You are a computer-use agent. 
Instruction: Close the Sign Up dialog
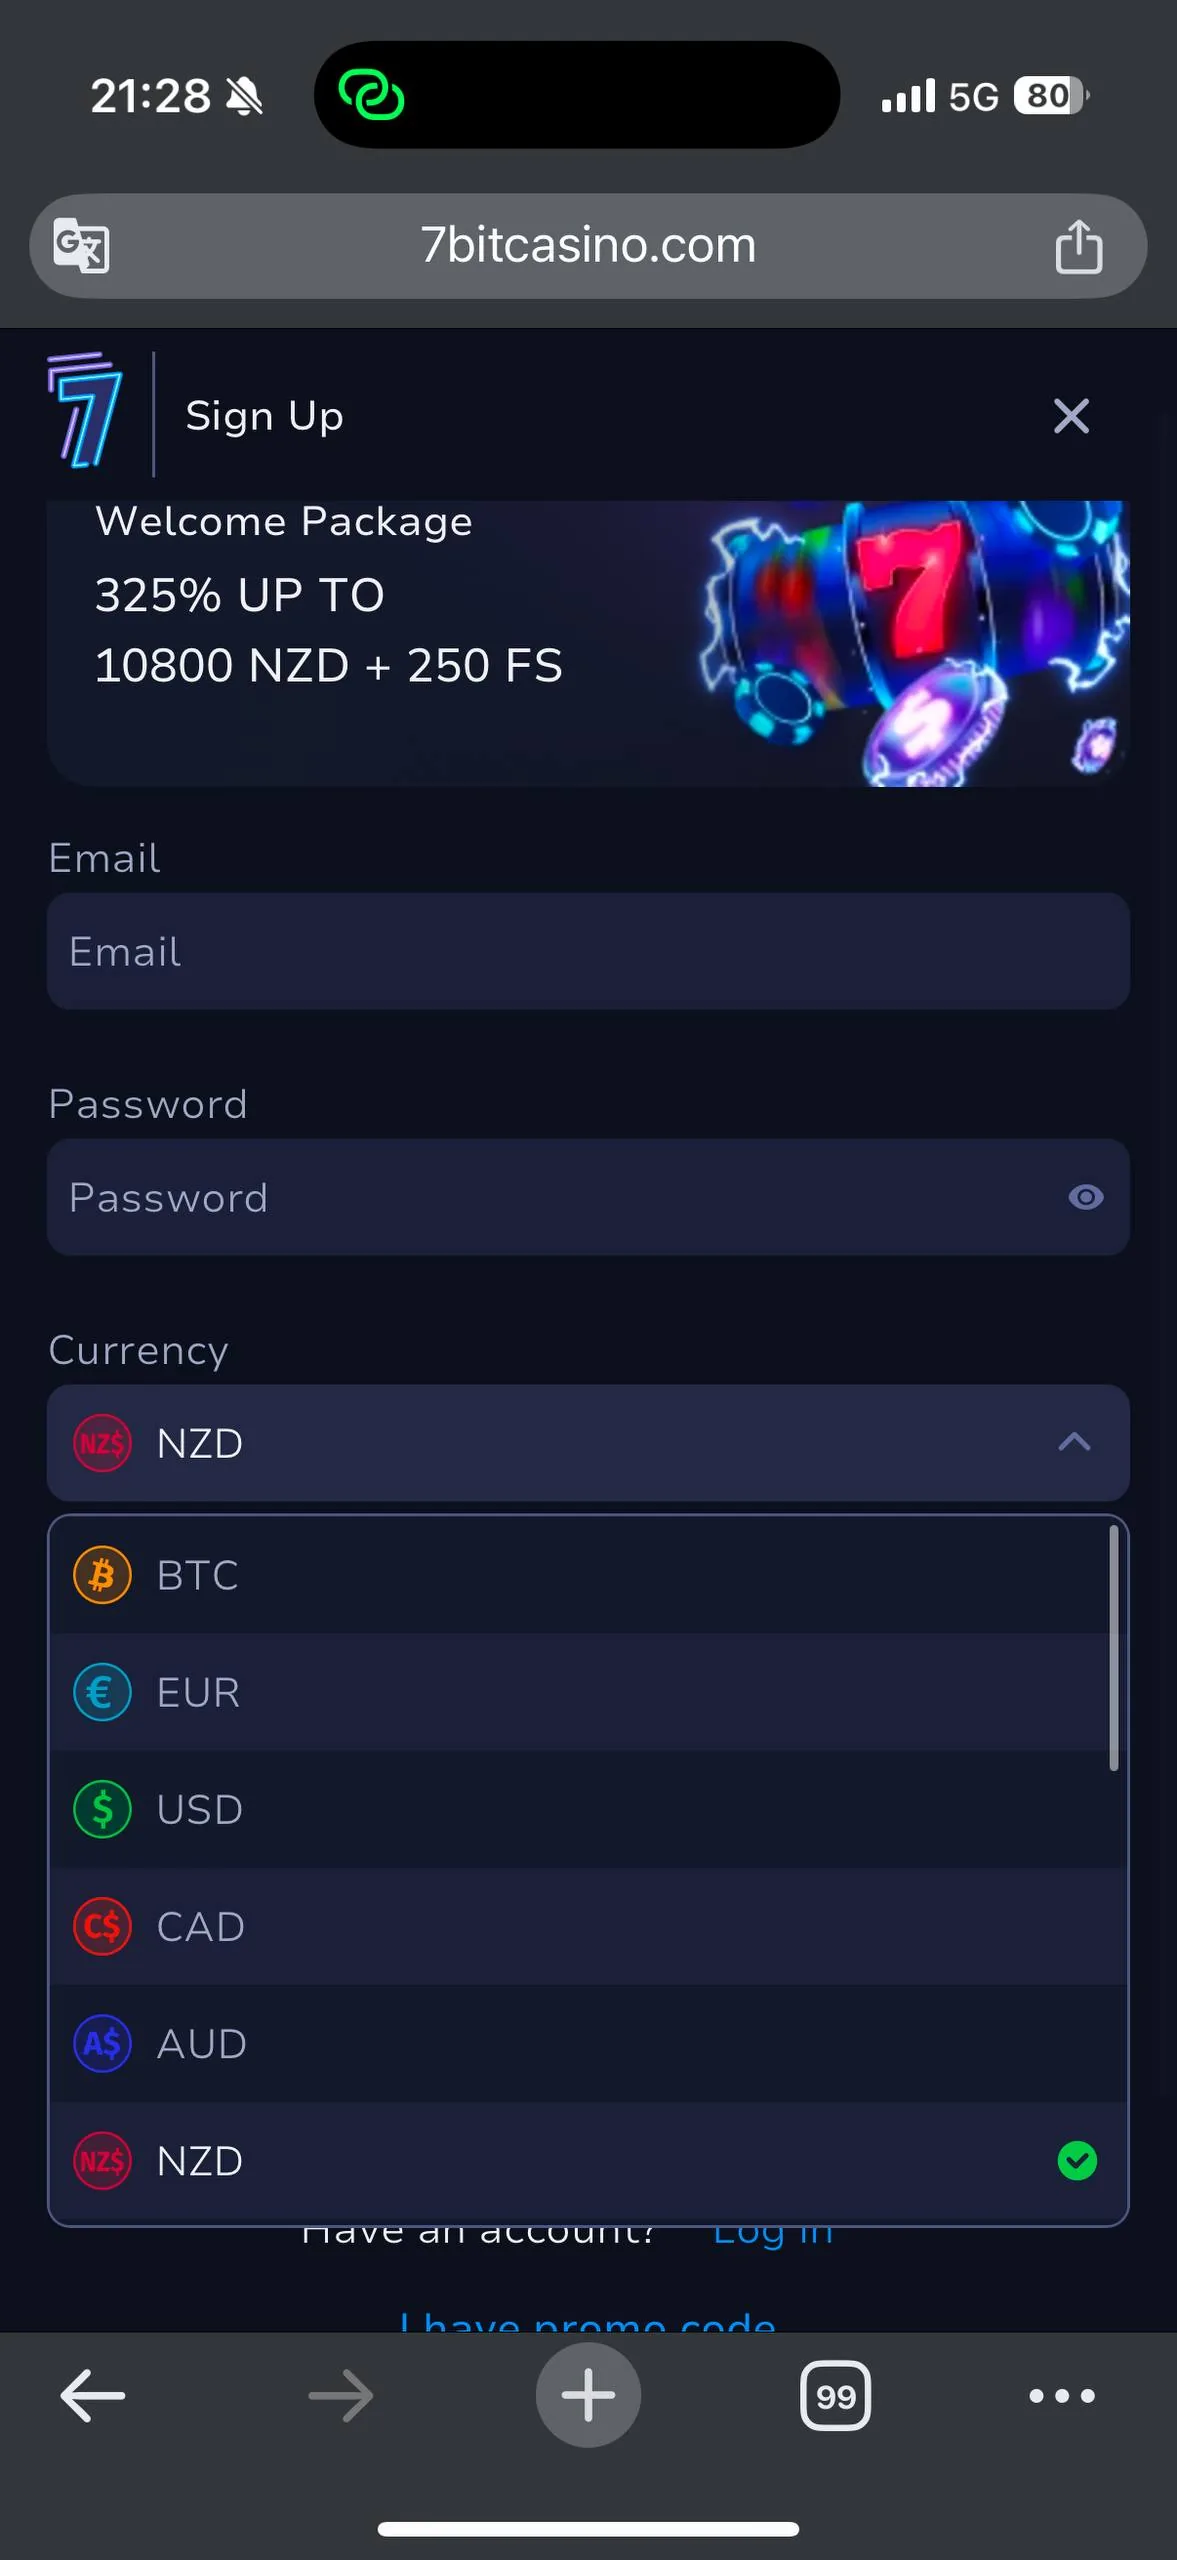tap(1071, 415)
